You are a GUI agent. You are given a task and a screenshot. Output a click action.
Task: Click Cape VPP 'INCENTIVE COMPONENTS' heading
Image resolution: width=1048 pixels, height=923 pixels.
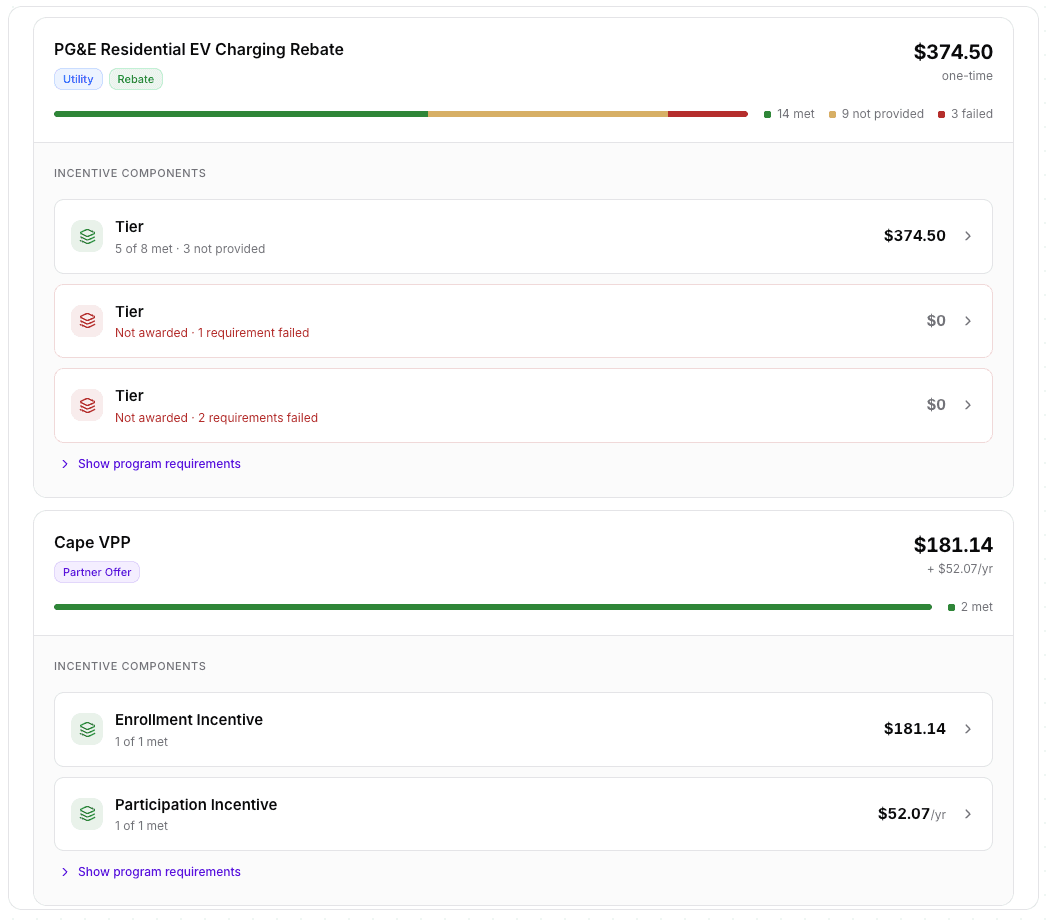pyautogui.click(x=130, y=666)
